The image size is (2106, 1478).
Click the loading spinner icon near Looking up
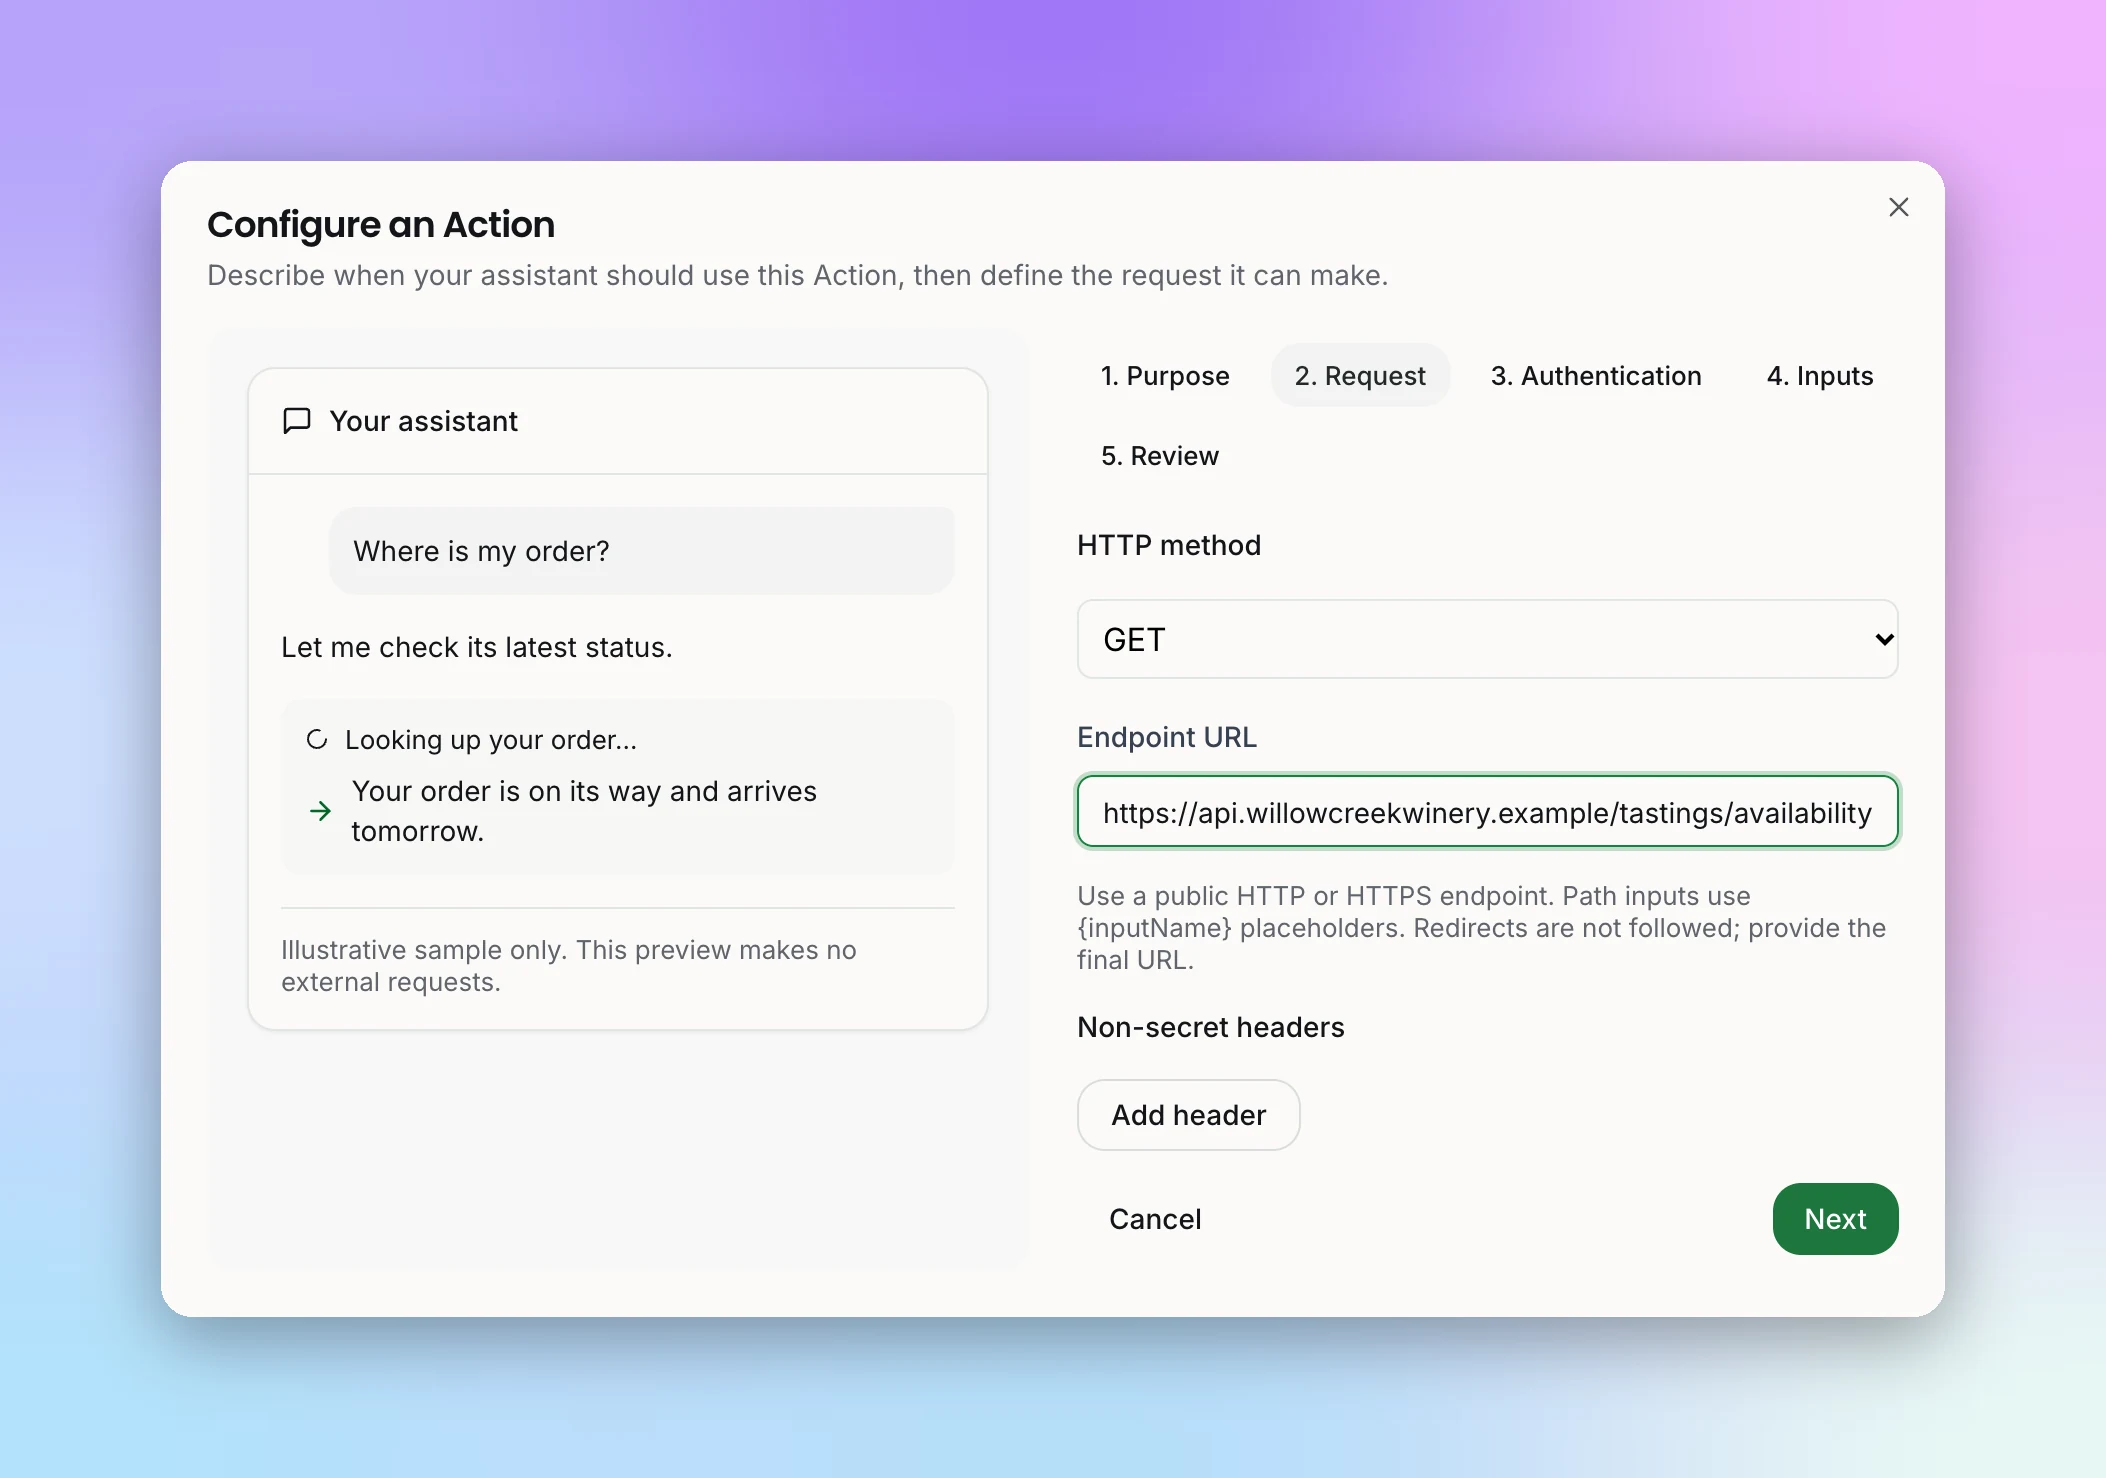[317, 740]
